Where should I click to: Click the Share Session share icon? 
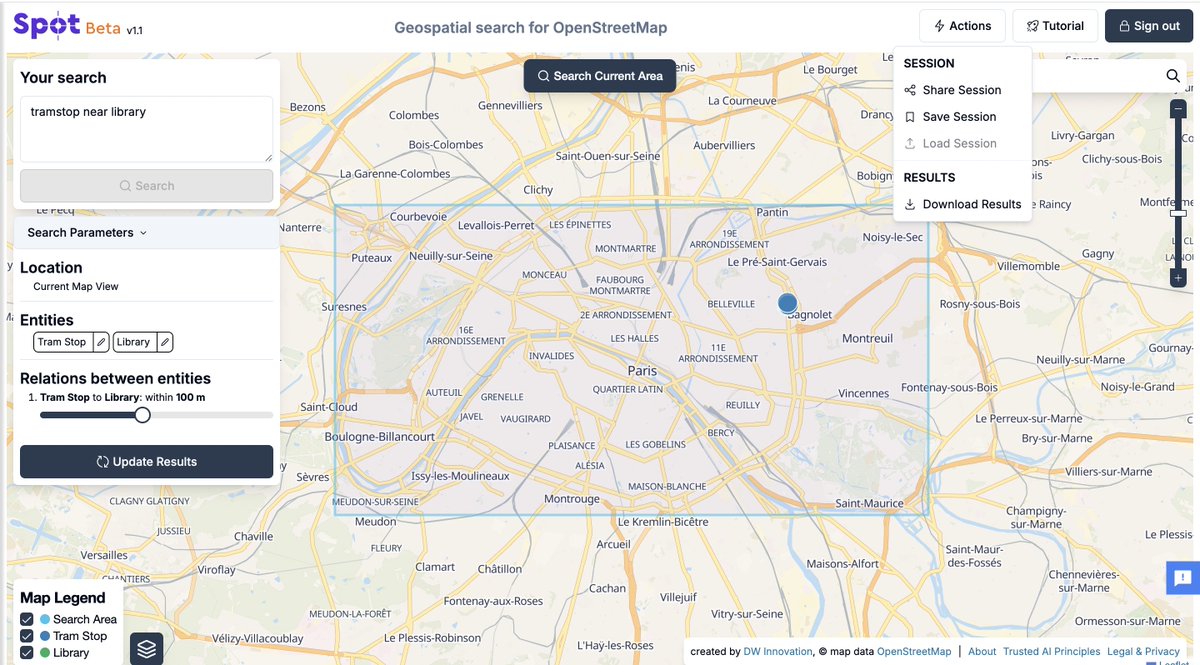coord(910,90)
